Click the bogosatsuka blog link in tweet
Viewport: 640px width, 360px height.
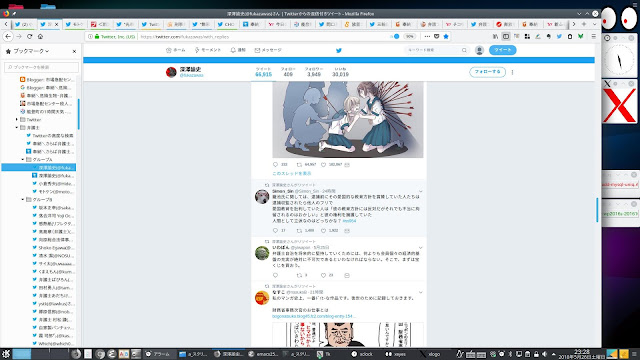(x=314, y=316)
